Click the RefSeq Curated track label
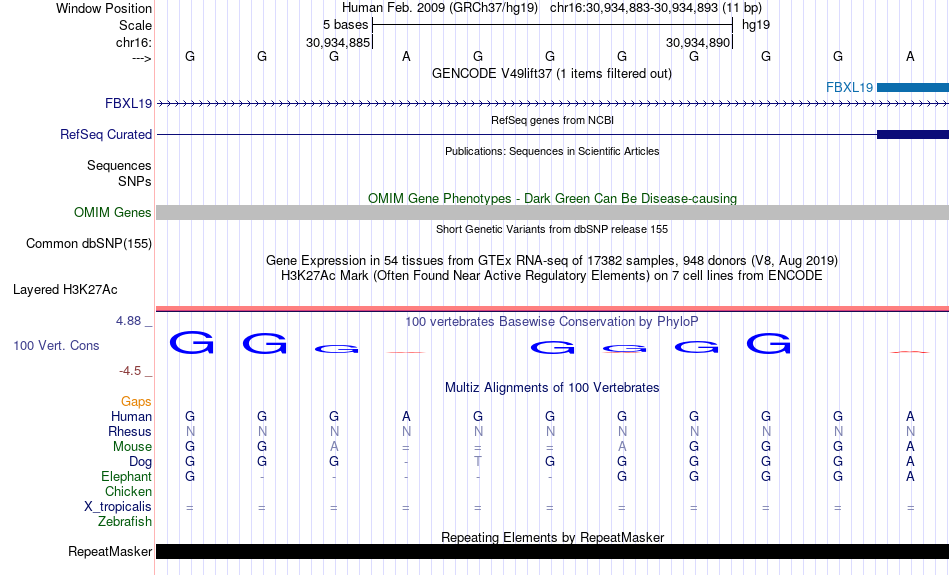 [x=106, y=135]
